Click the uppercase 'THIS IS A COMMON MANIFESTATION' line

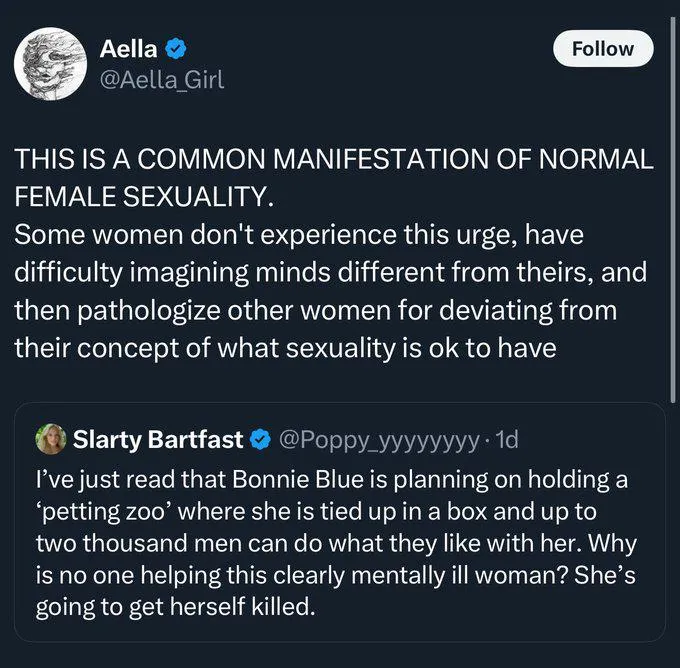[x=333, y=160]
